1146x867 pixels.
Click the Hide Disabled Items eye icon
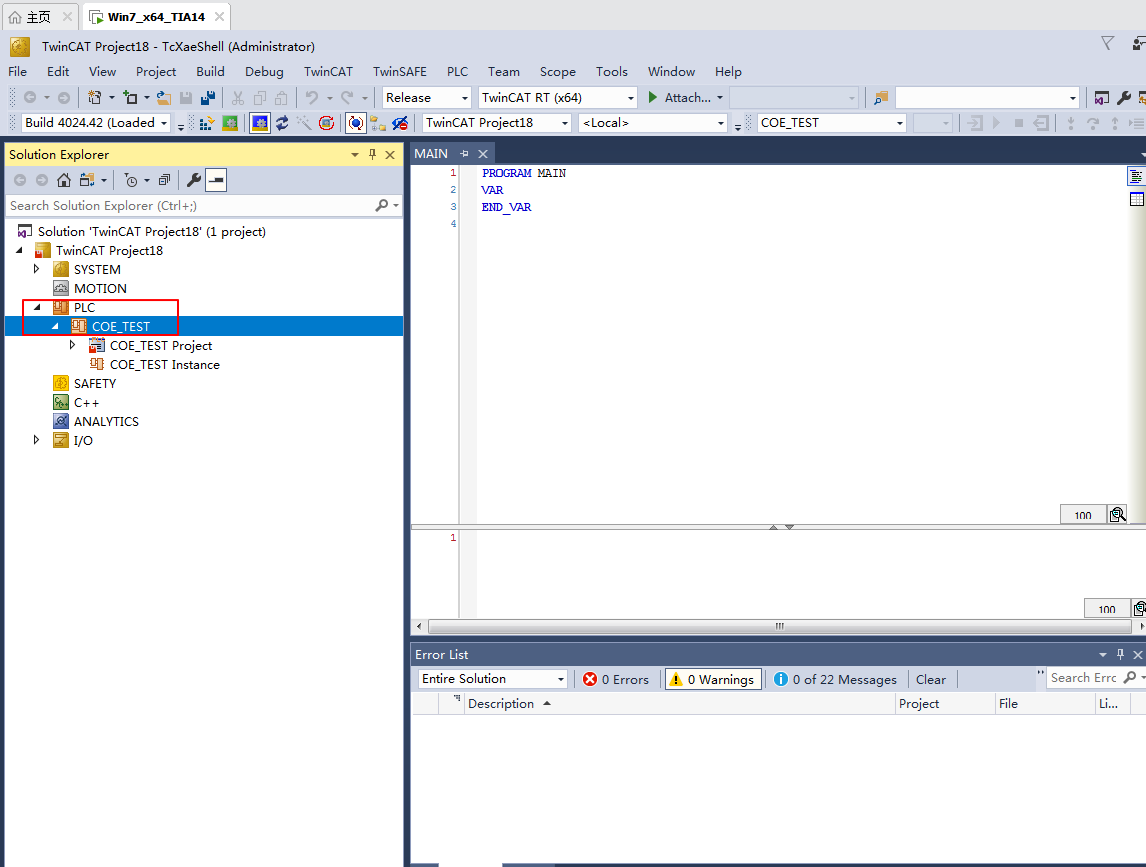click(400, 123)
